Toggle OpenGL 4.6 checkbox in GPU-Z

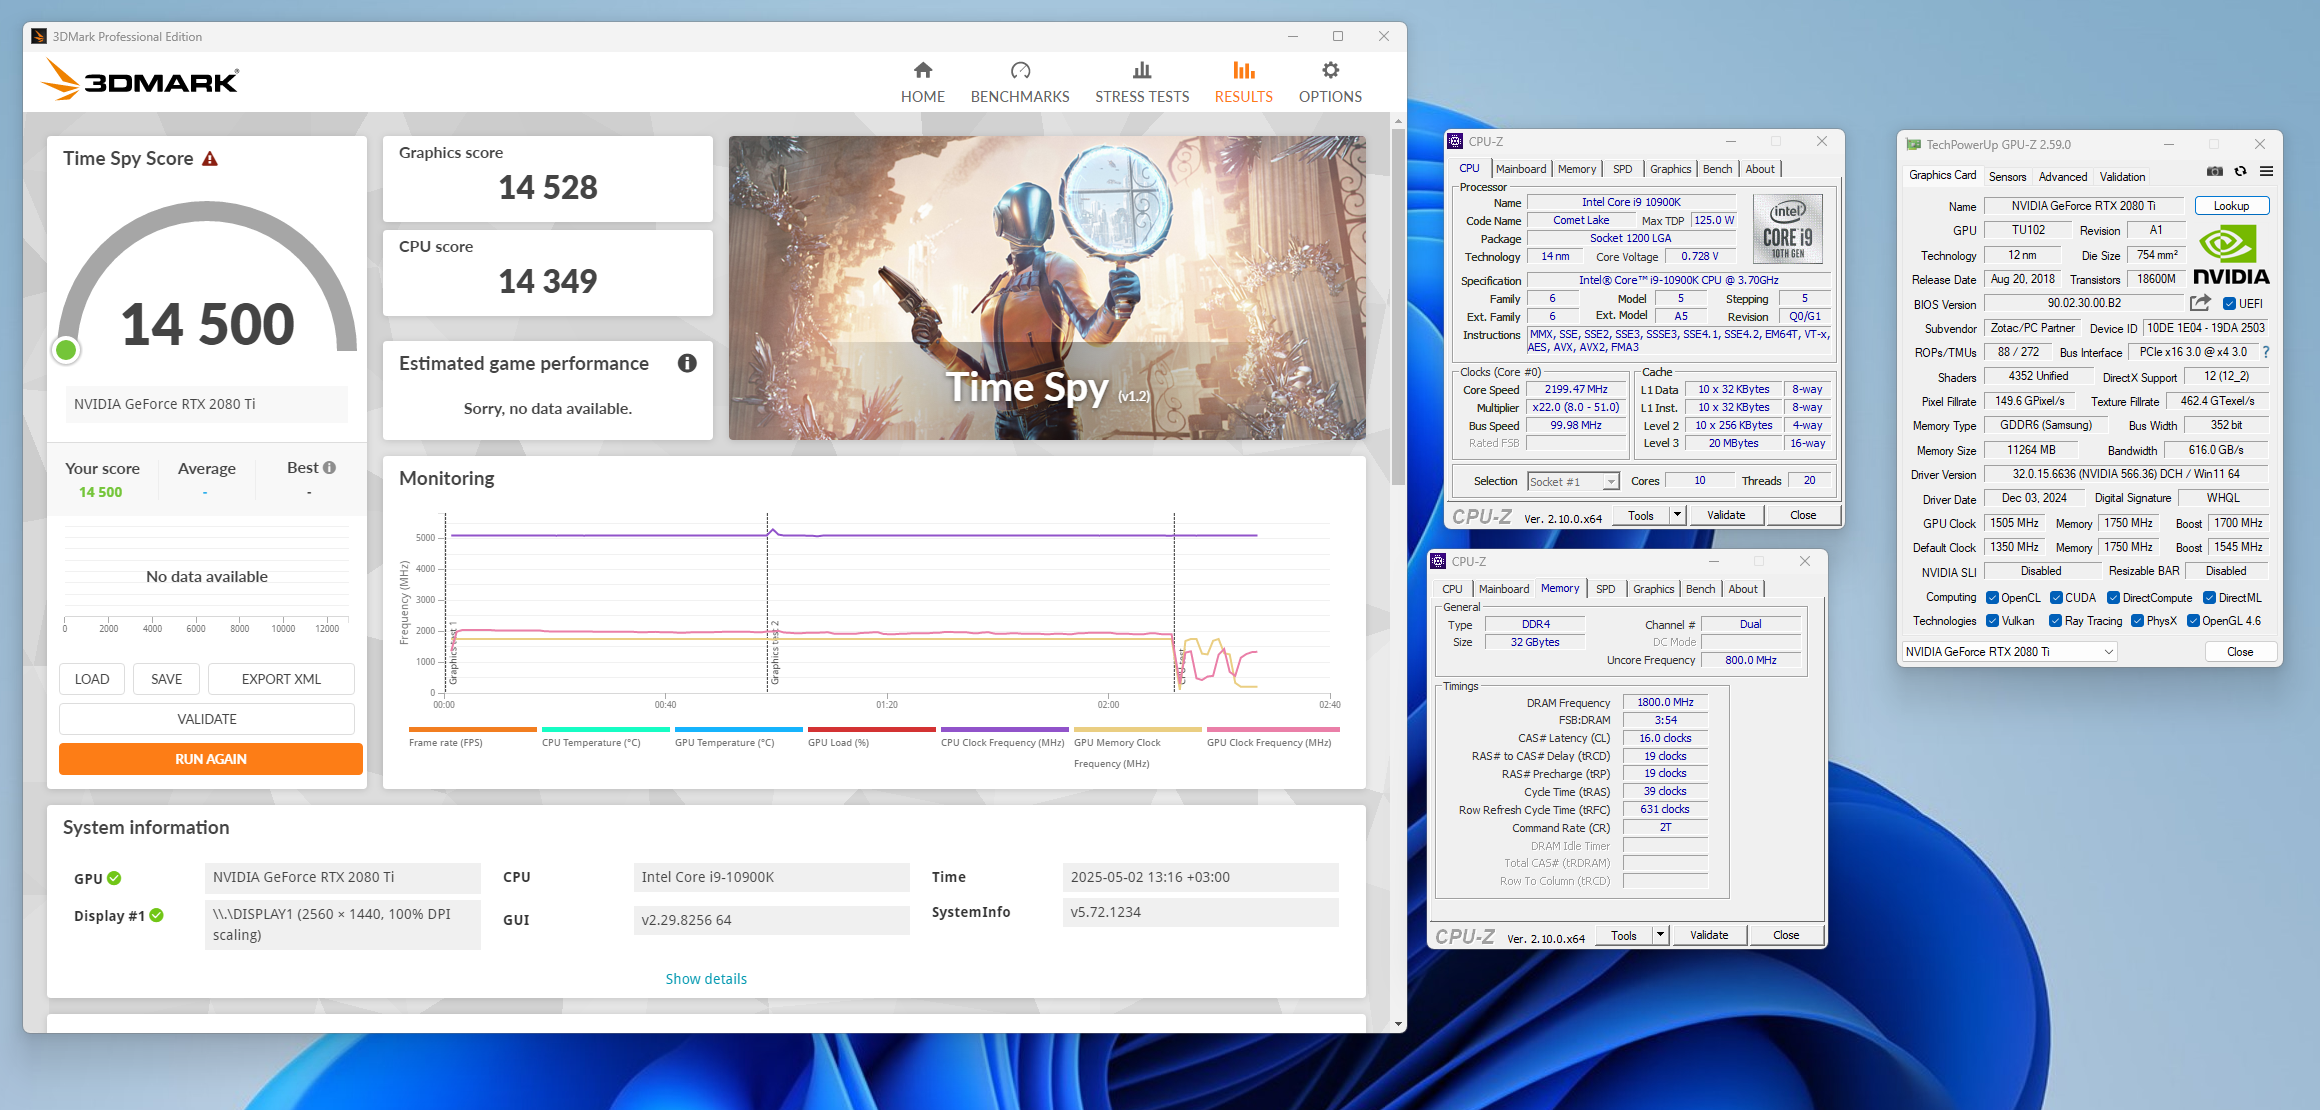2192,621
